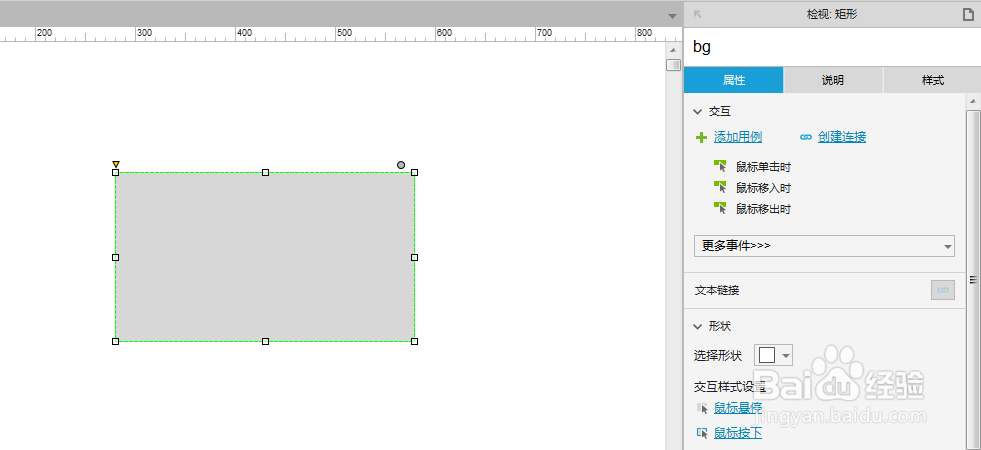Click the top-left resize handle of rectangle

pos(115,172)
